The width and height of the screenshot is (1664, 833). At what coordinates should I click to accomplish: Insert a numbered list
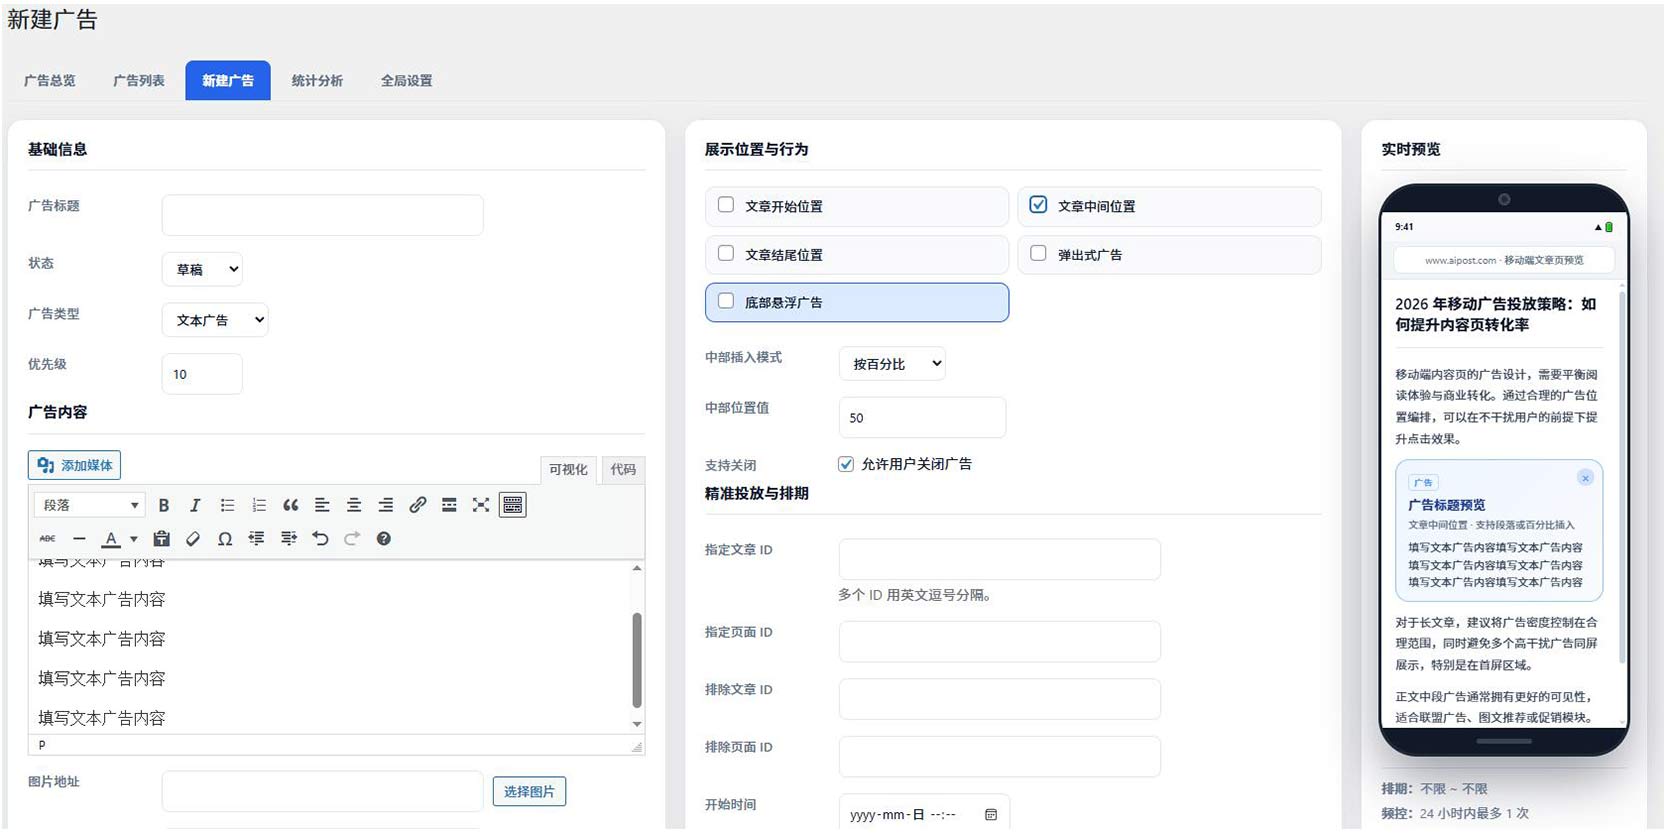259,505
